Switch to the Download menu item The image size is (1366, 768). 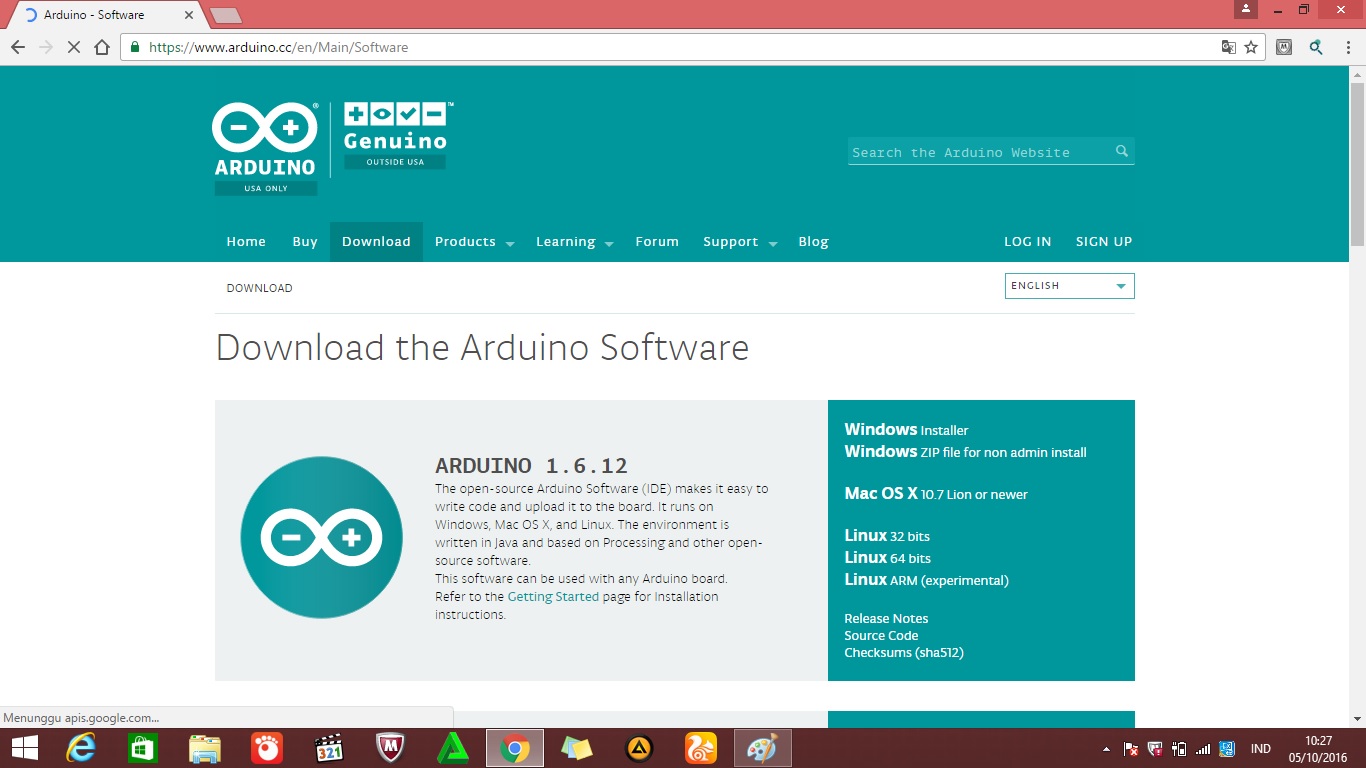click(x=376, y=241)
